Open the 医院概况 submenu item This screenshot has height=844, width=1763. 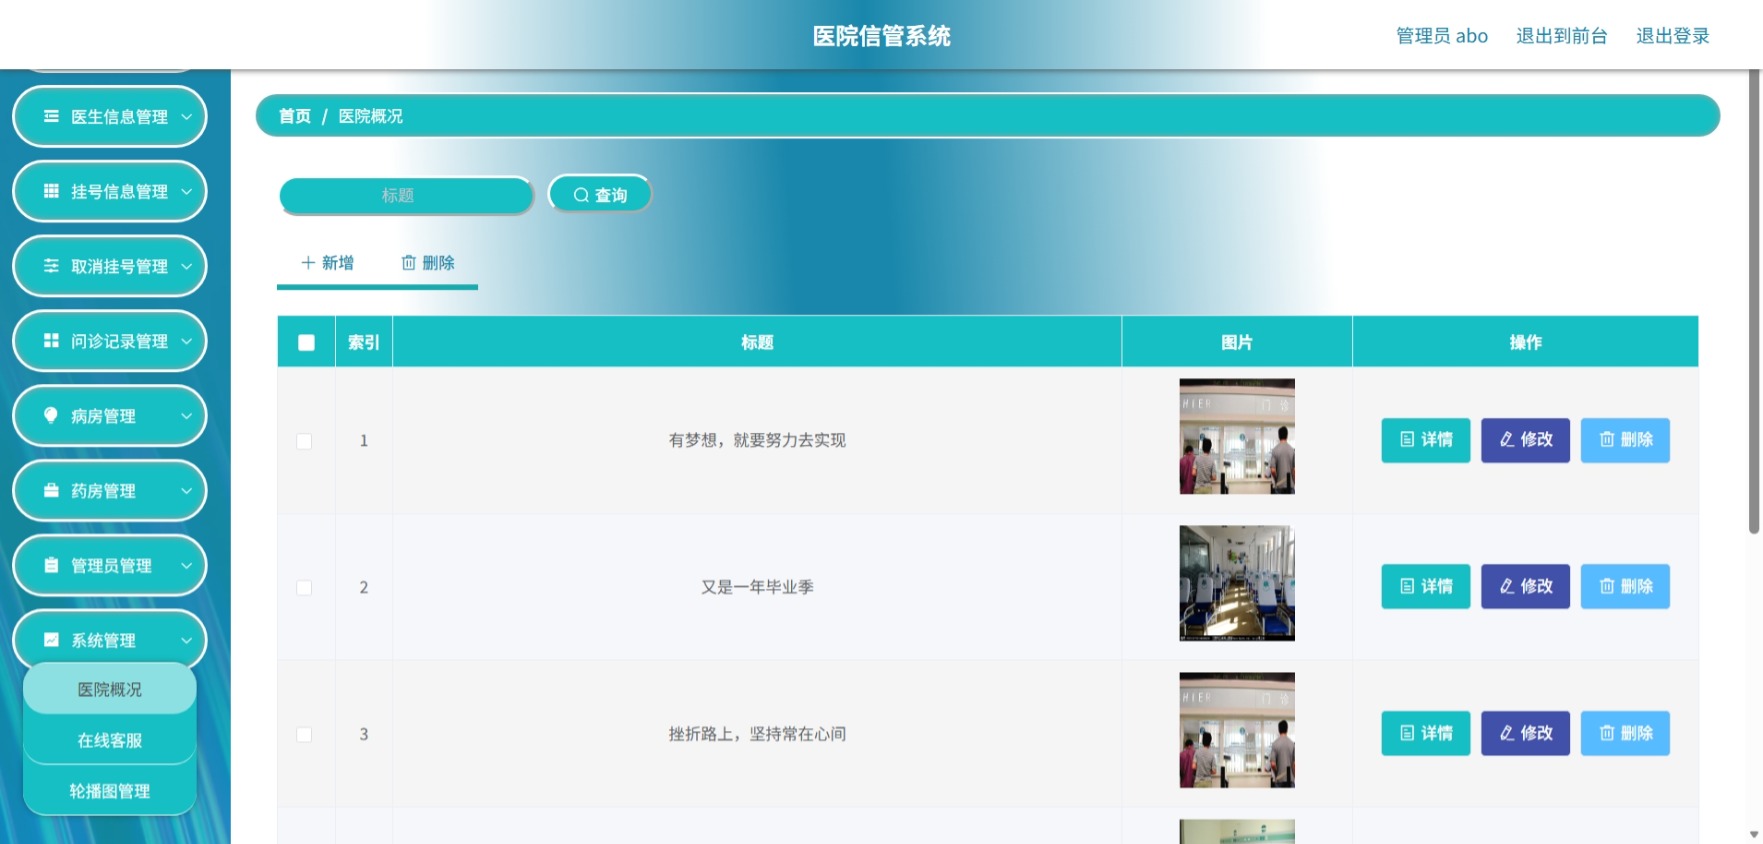tap(110, 689)
